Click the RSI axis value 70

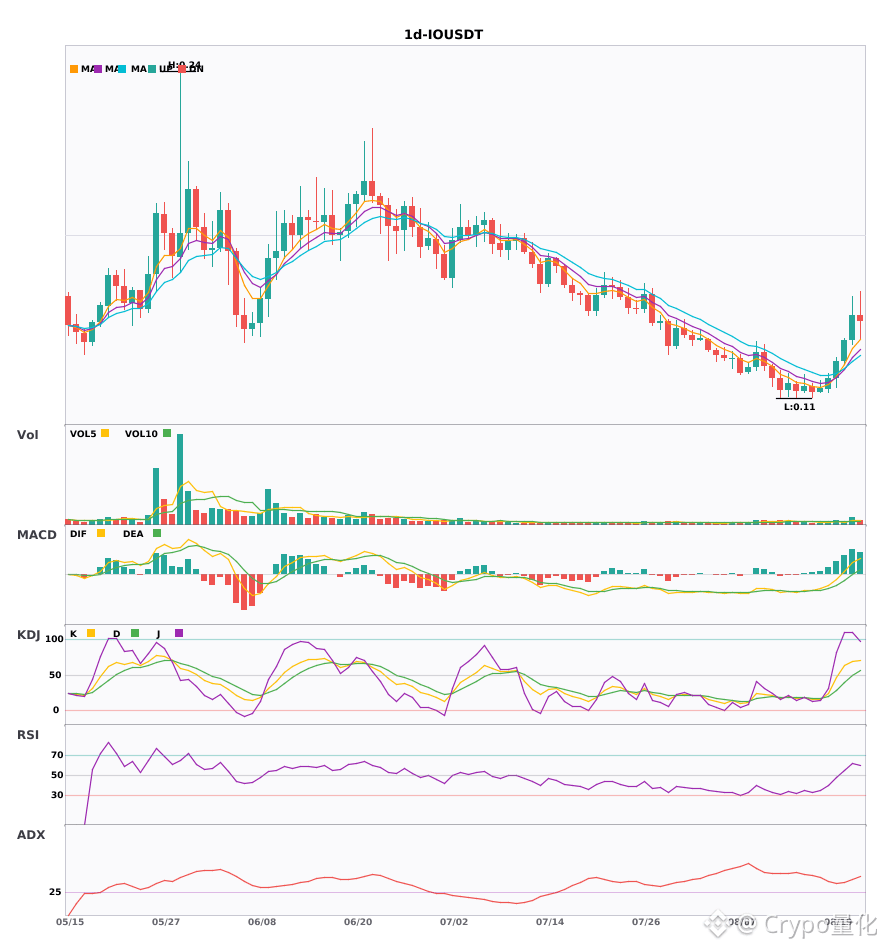point(57,755)
